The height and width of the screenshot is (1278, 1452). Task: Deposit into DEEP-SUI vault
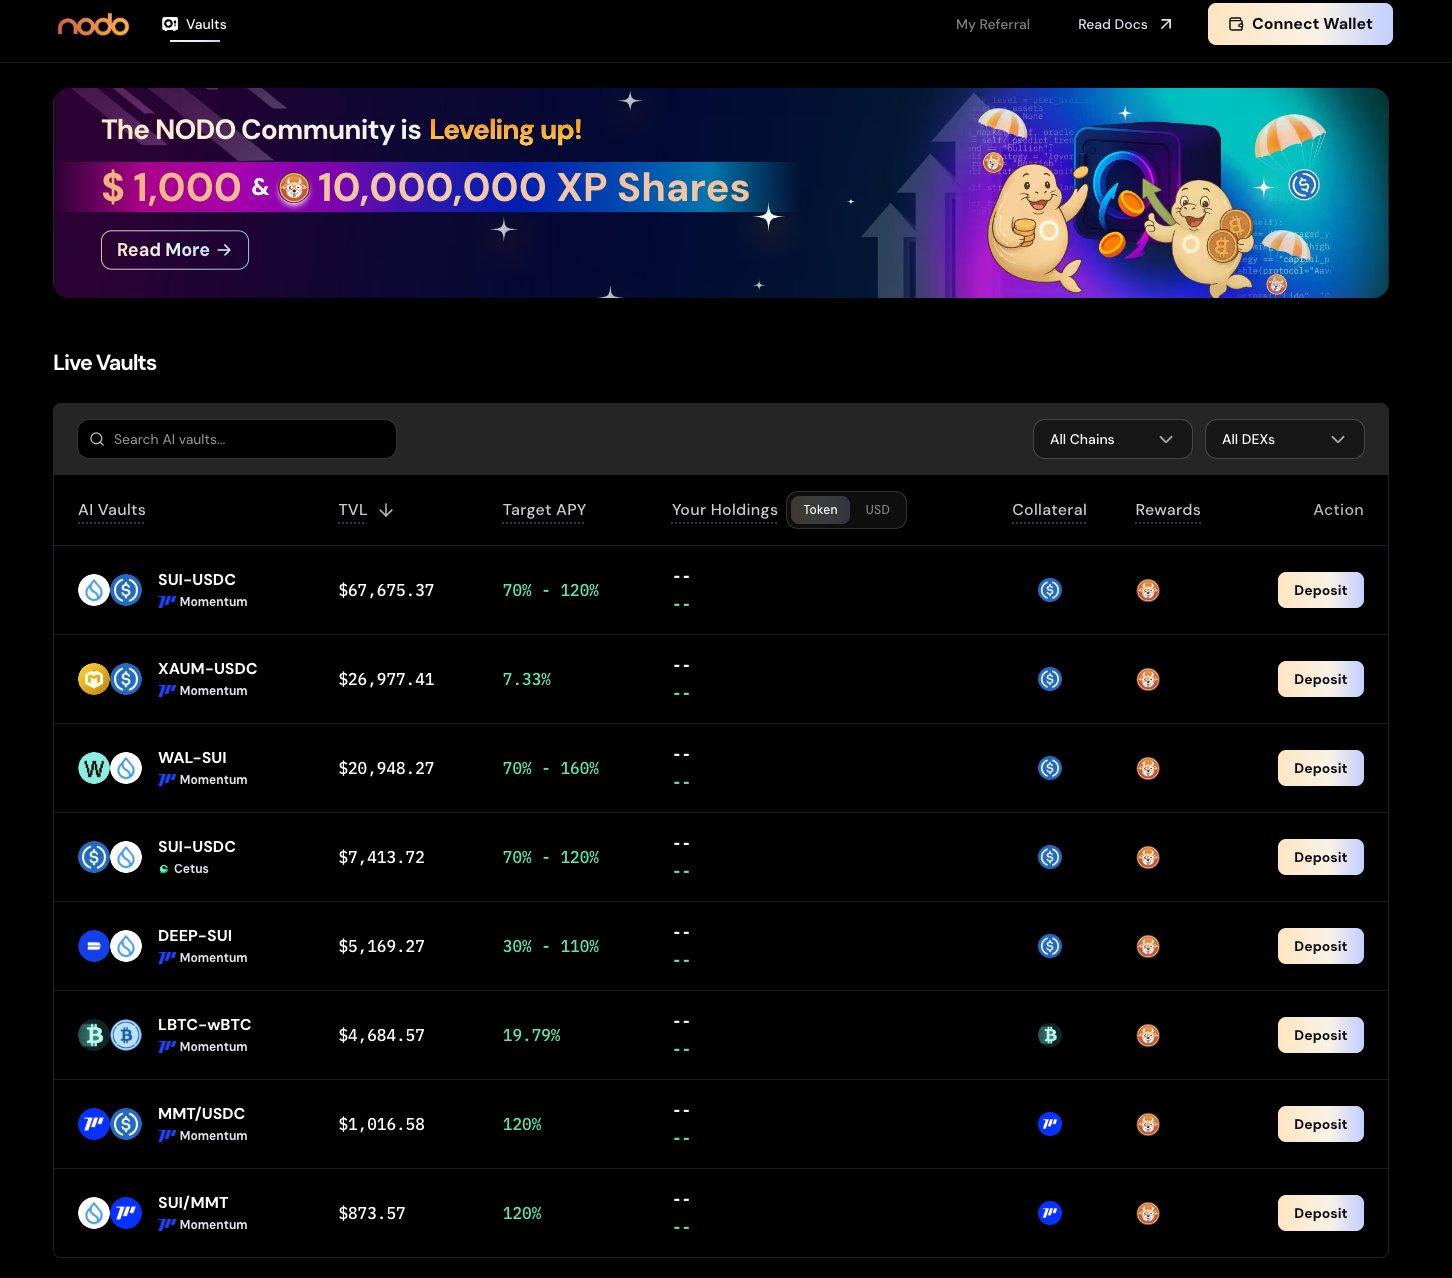[x=1320, y=946]
